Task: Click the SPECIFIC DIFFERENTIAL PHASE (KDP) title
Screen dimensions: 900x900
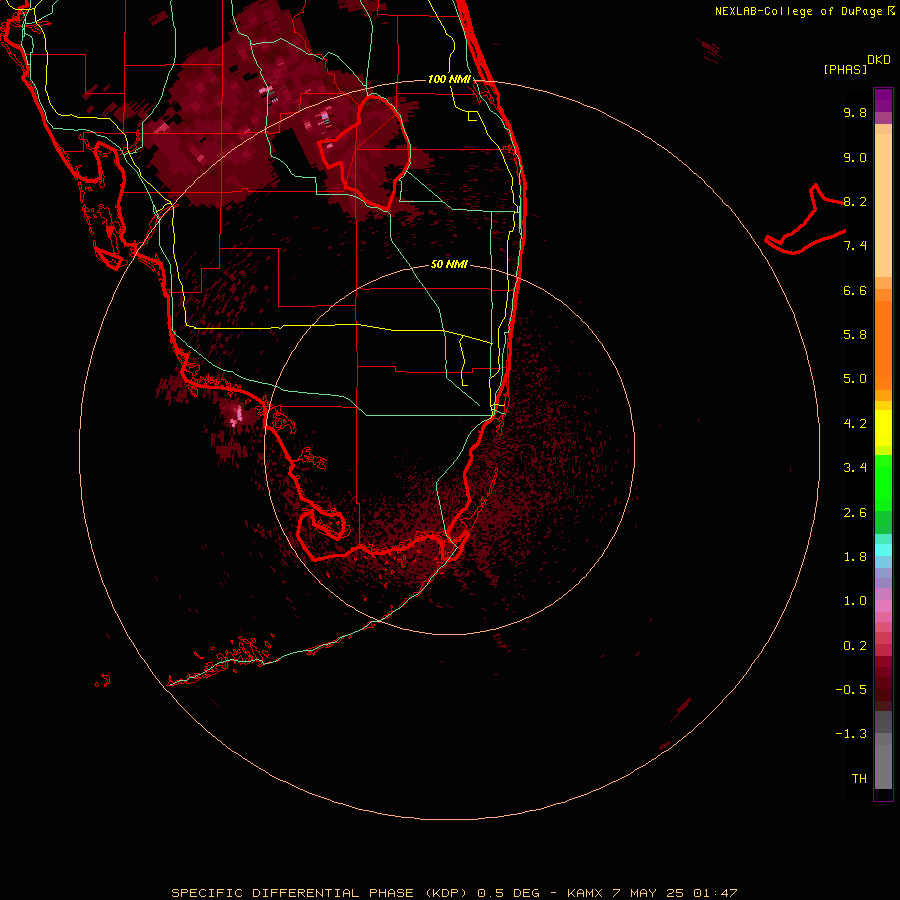Action: coord(320,893)
